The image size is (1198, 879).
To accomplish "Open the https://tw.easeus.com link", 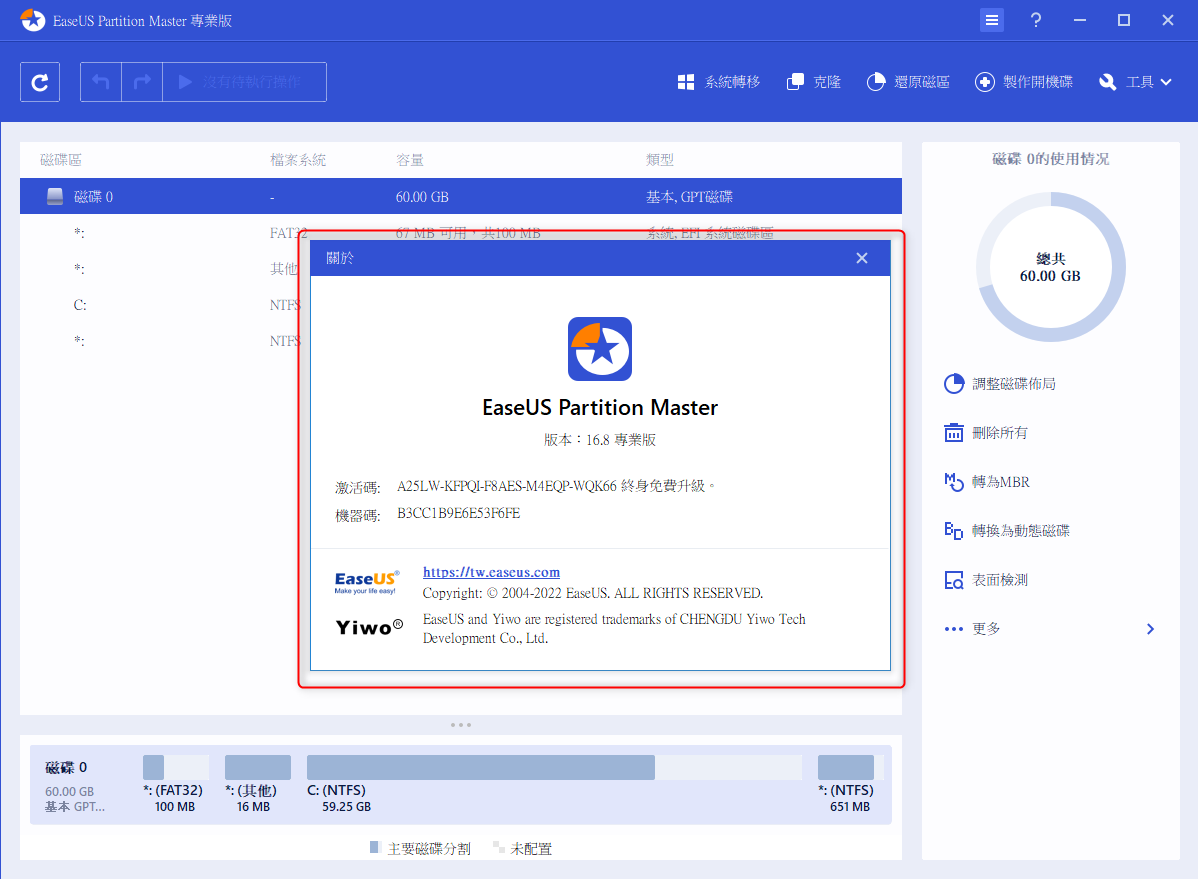I will 491,572.
